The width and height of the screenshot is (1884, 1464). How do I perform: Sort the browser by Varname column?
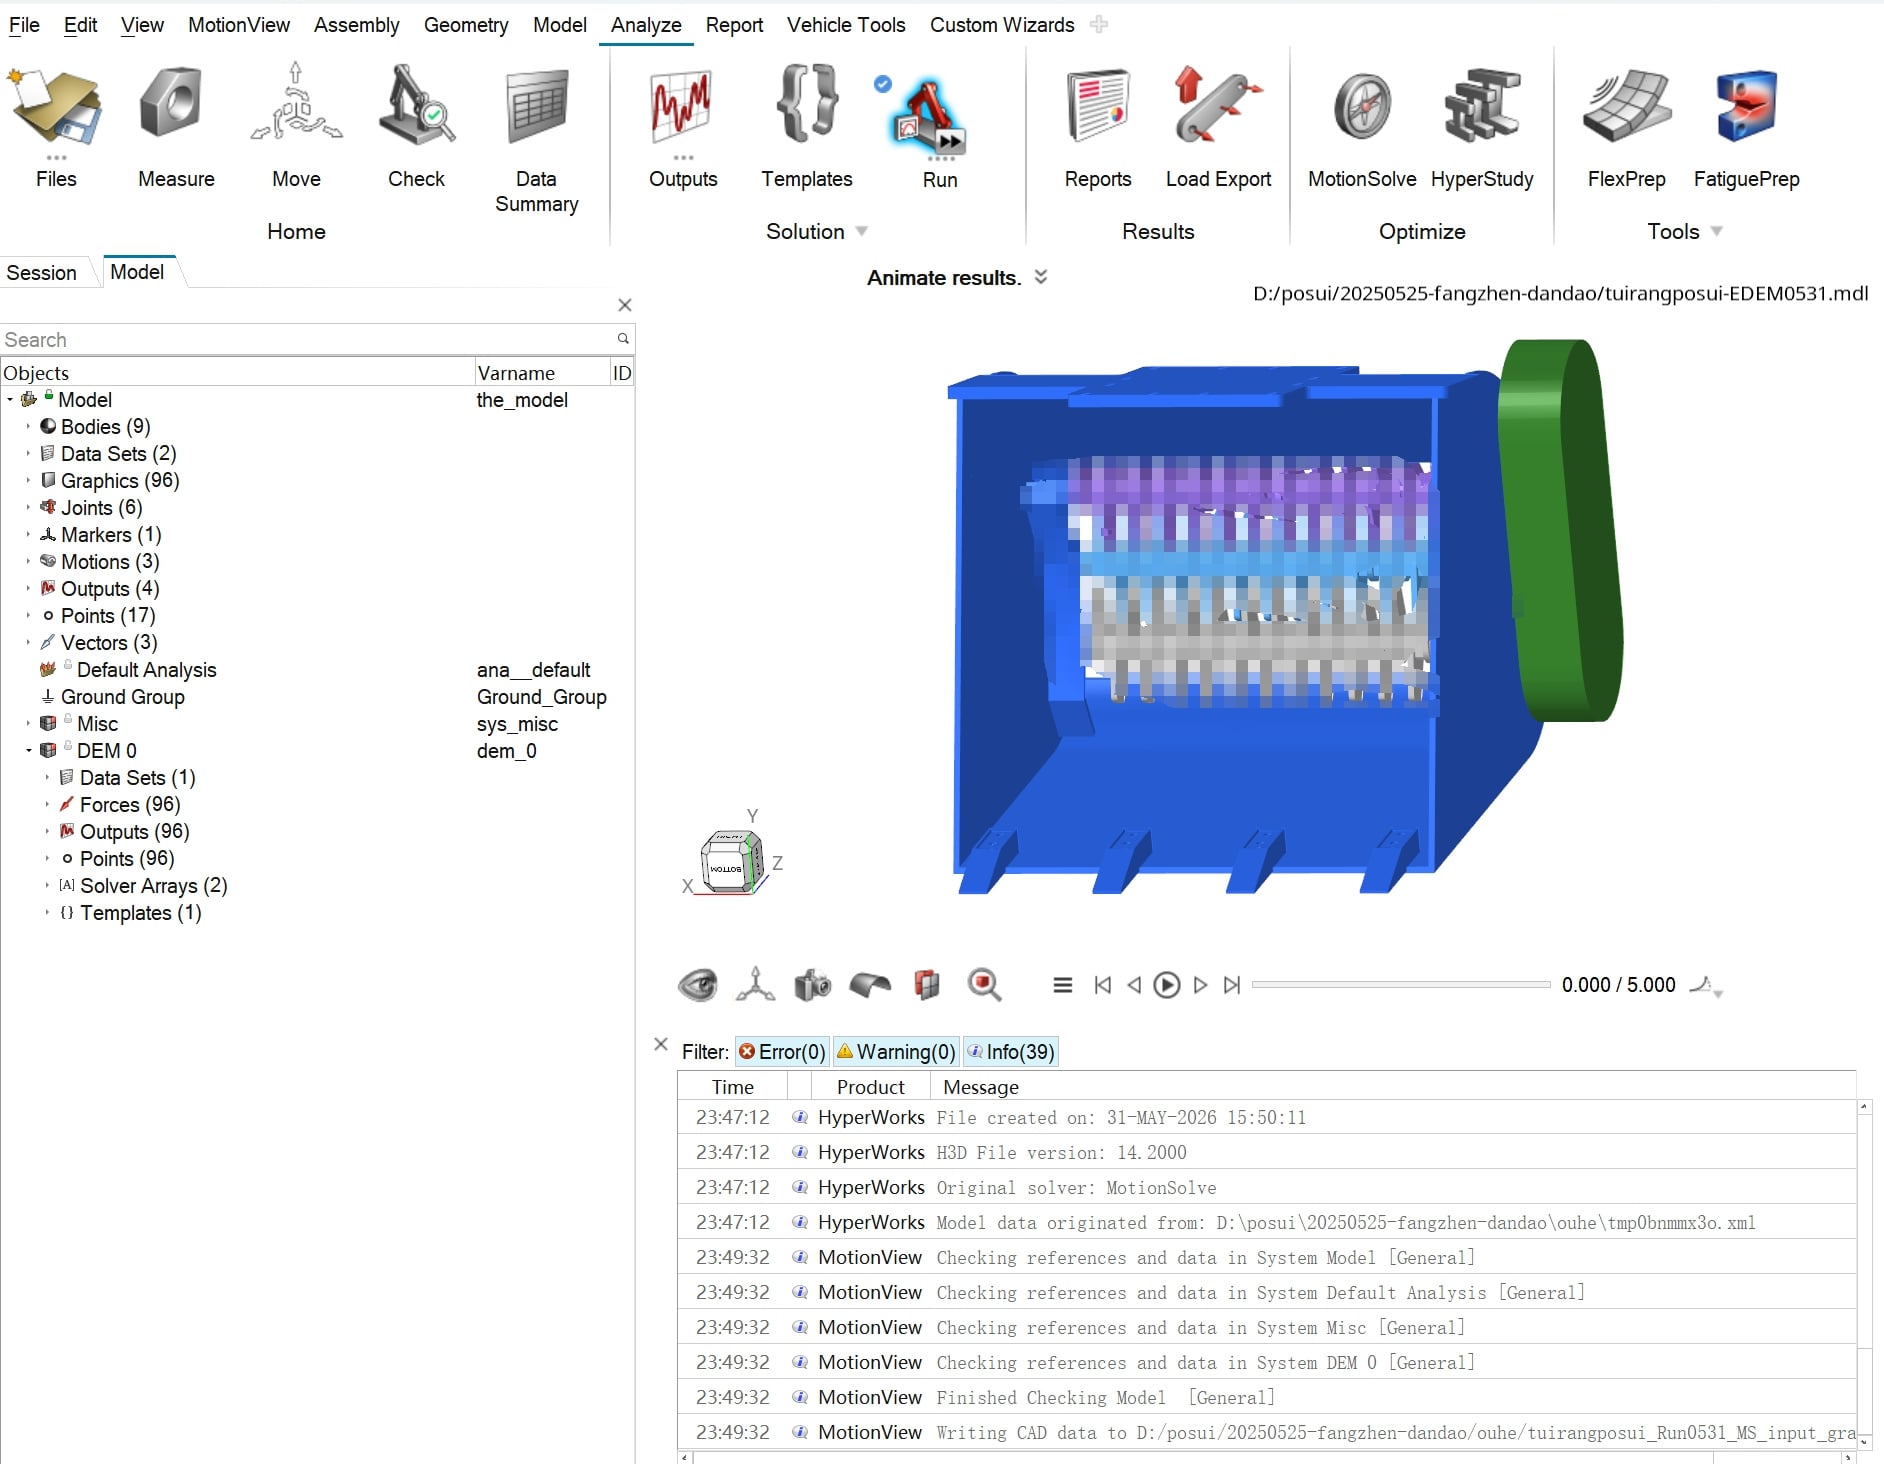coord(541,373)
